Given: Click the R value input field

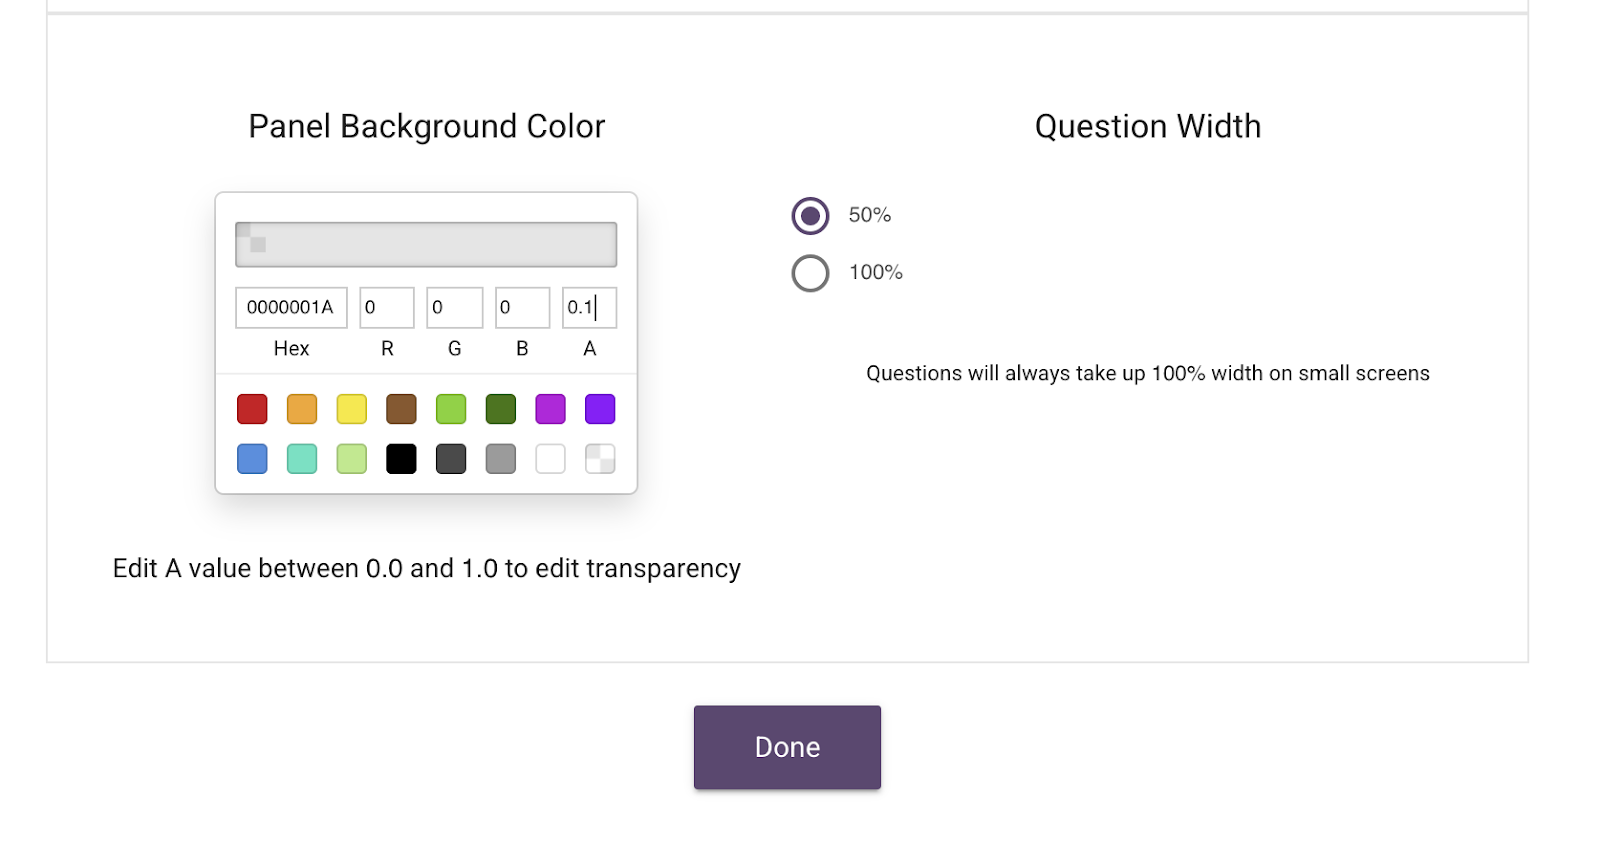Looking at the screenshot, I should [x=387, y=308].
